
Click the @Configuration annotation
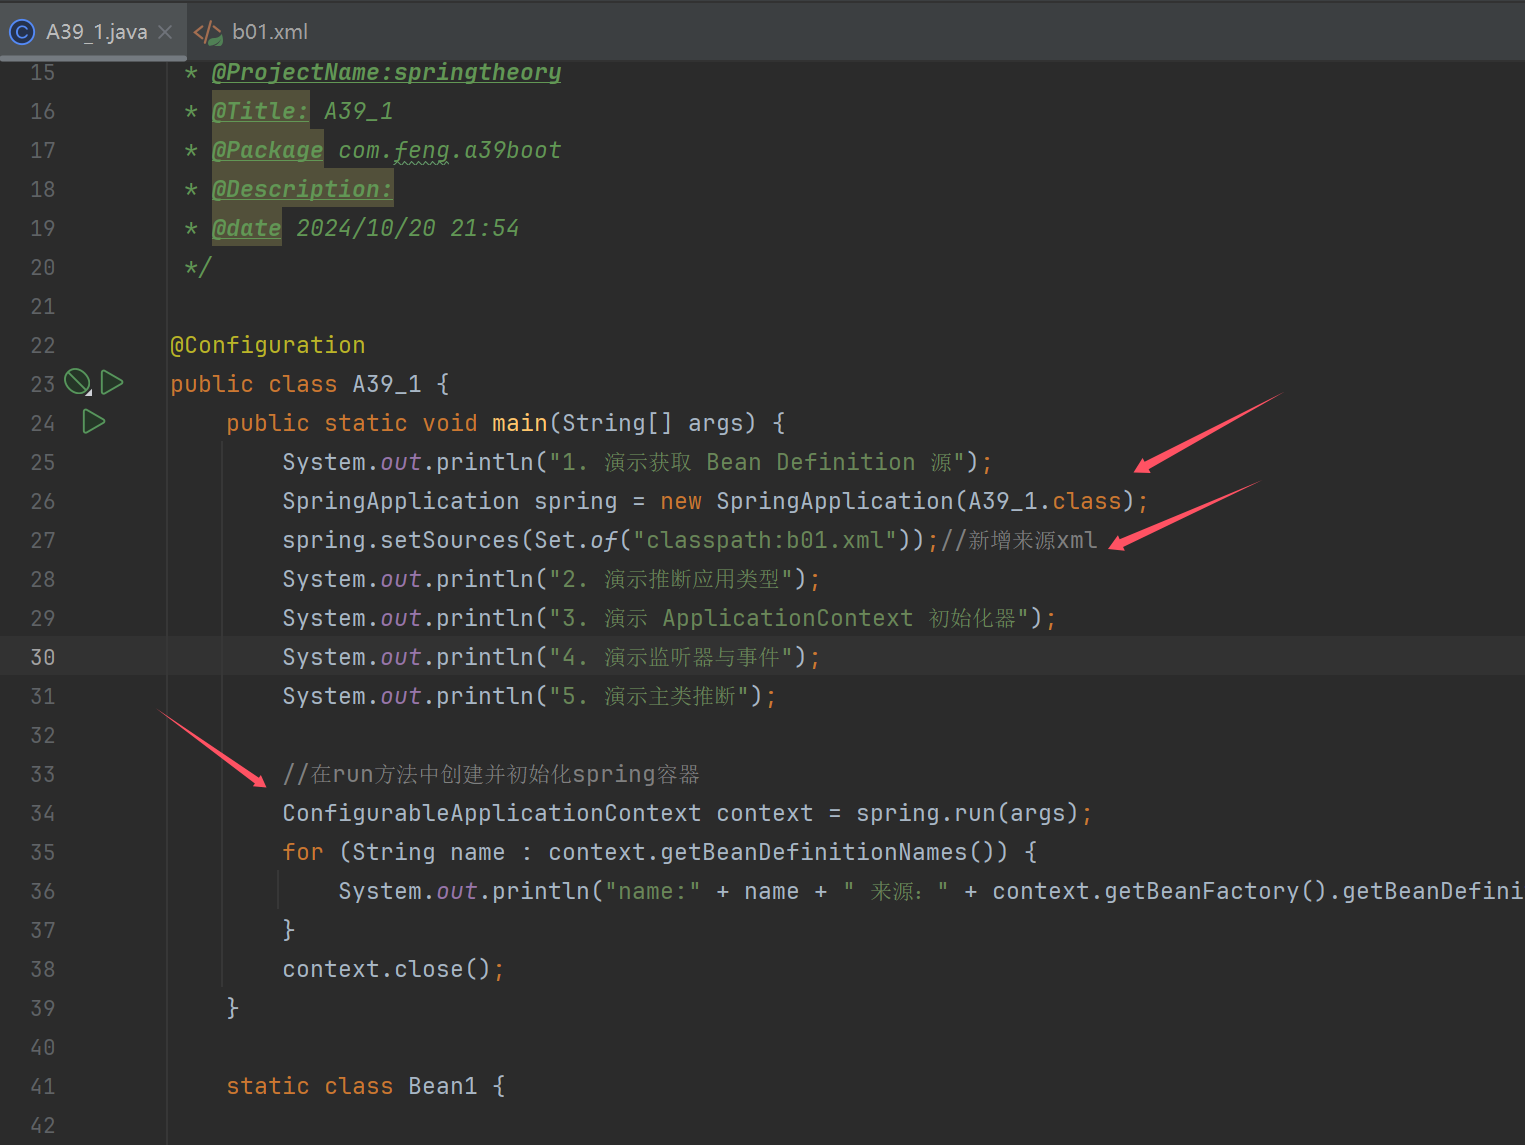click(268, 345)
